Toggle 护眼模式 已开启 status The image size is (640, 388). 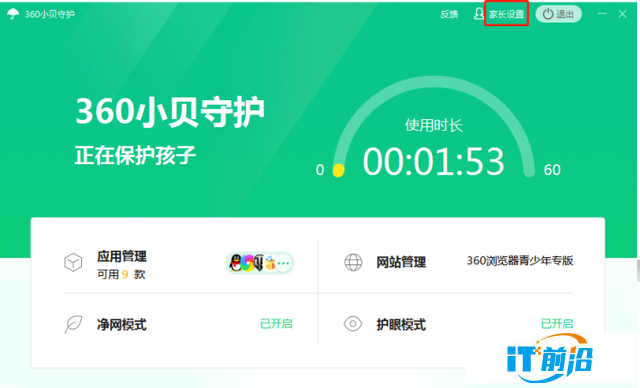click(557, 324)
